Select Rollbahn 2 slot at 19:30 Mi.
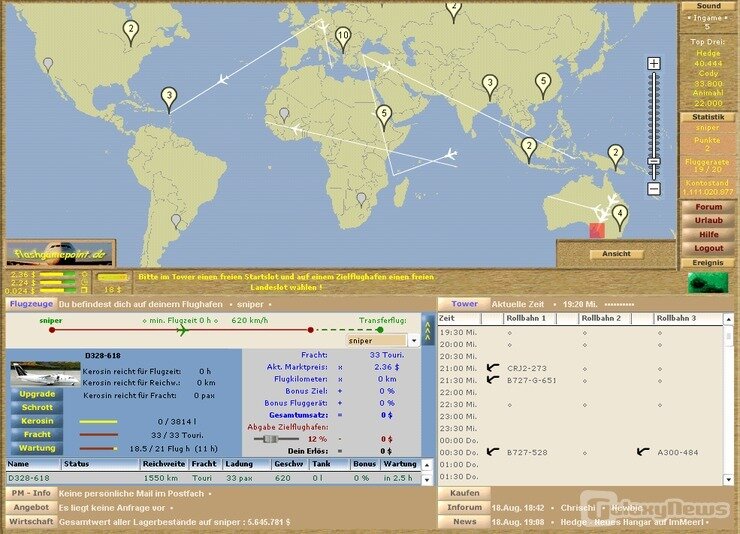This screenshot has height=534, width=740. point(585,333)
